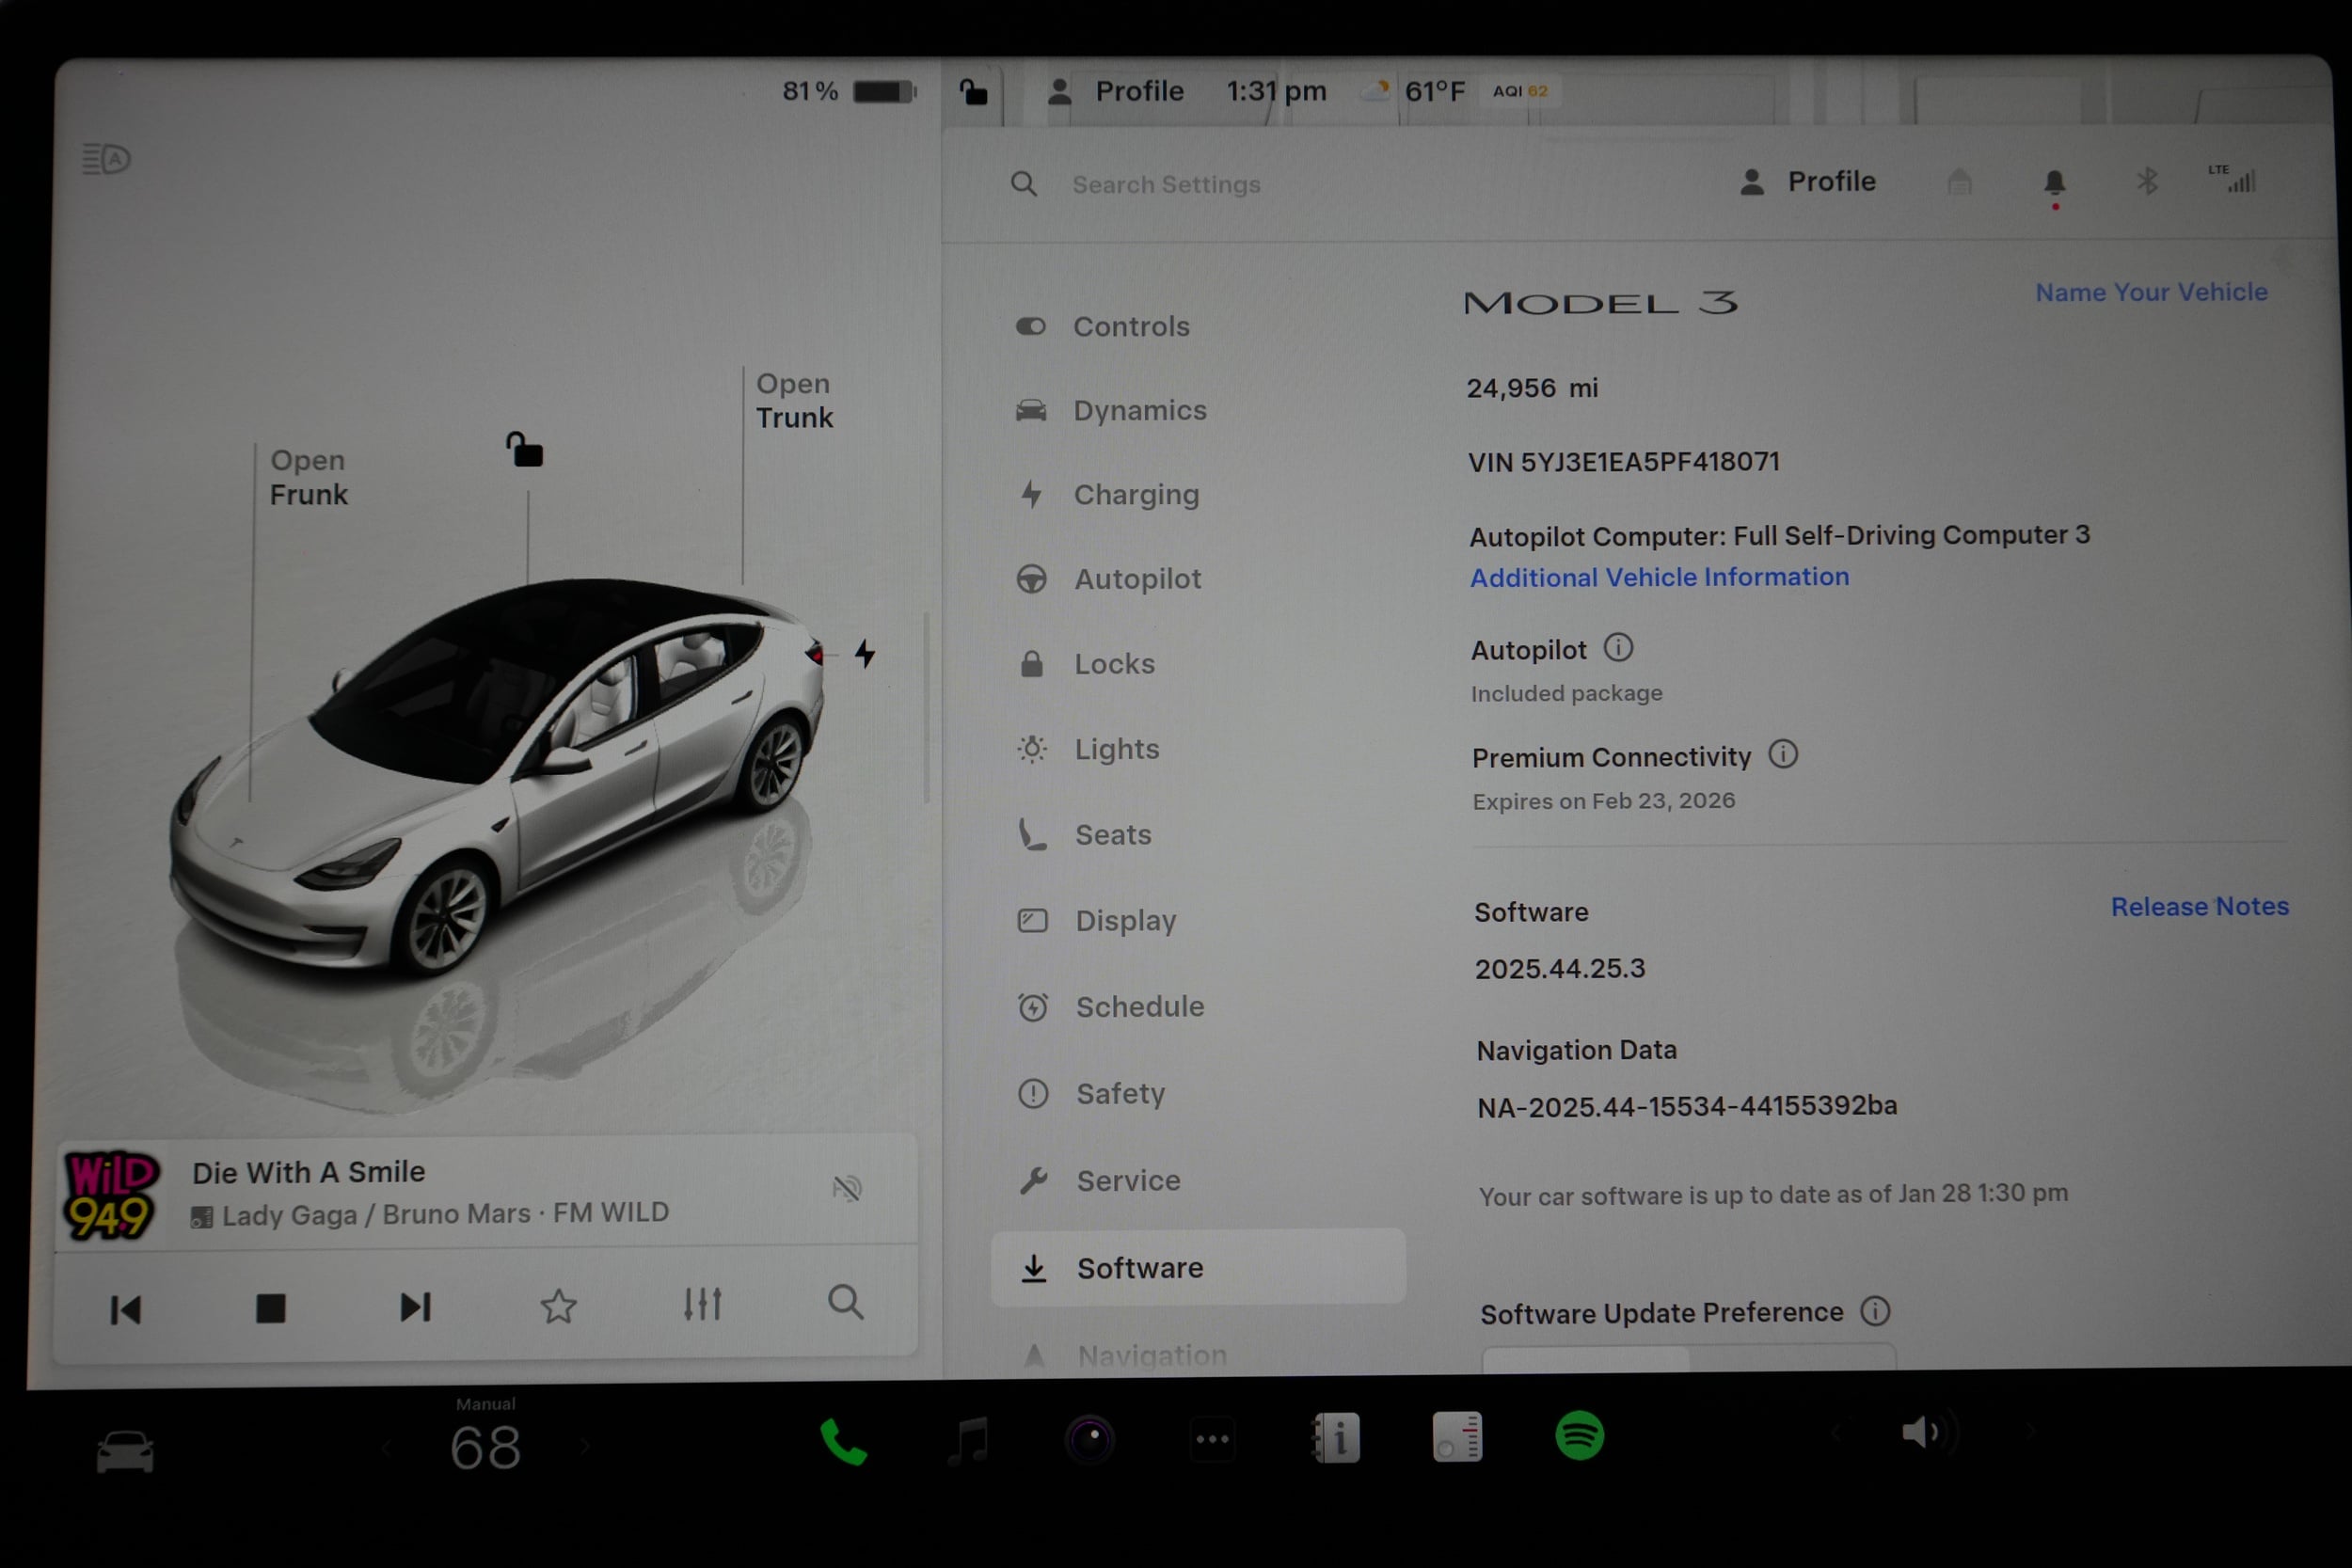Expand Software Update Preference info tooltip
This screenshot has width=2352, height=1568.
pyautogui.click(x=1877, y=1311)
